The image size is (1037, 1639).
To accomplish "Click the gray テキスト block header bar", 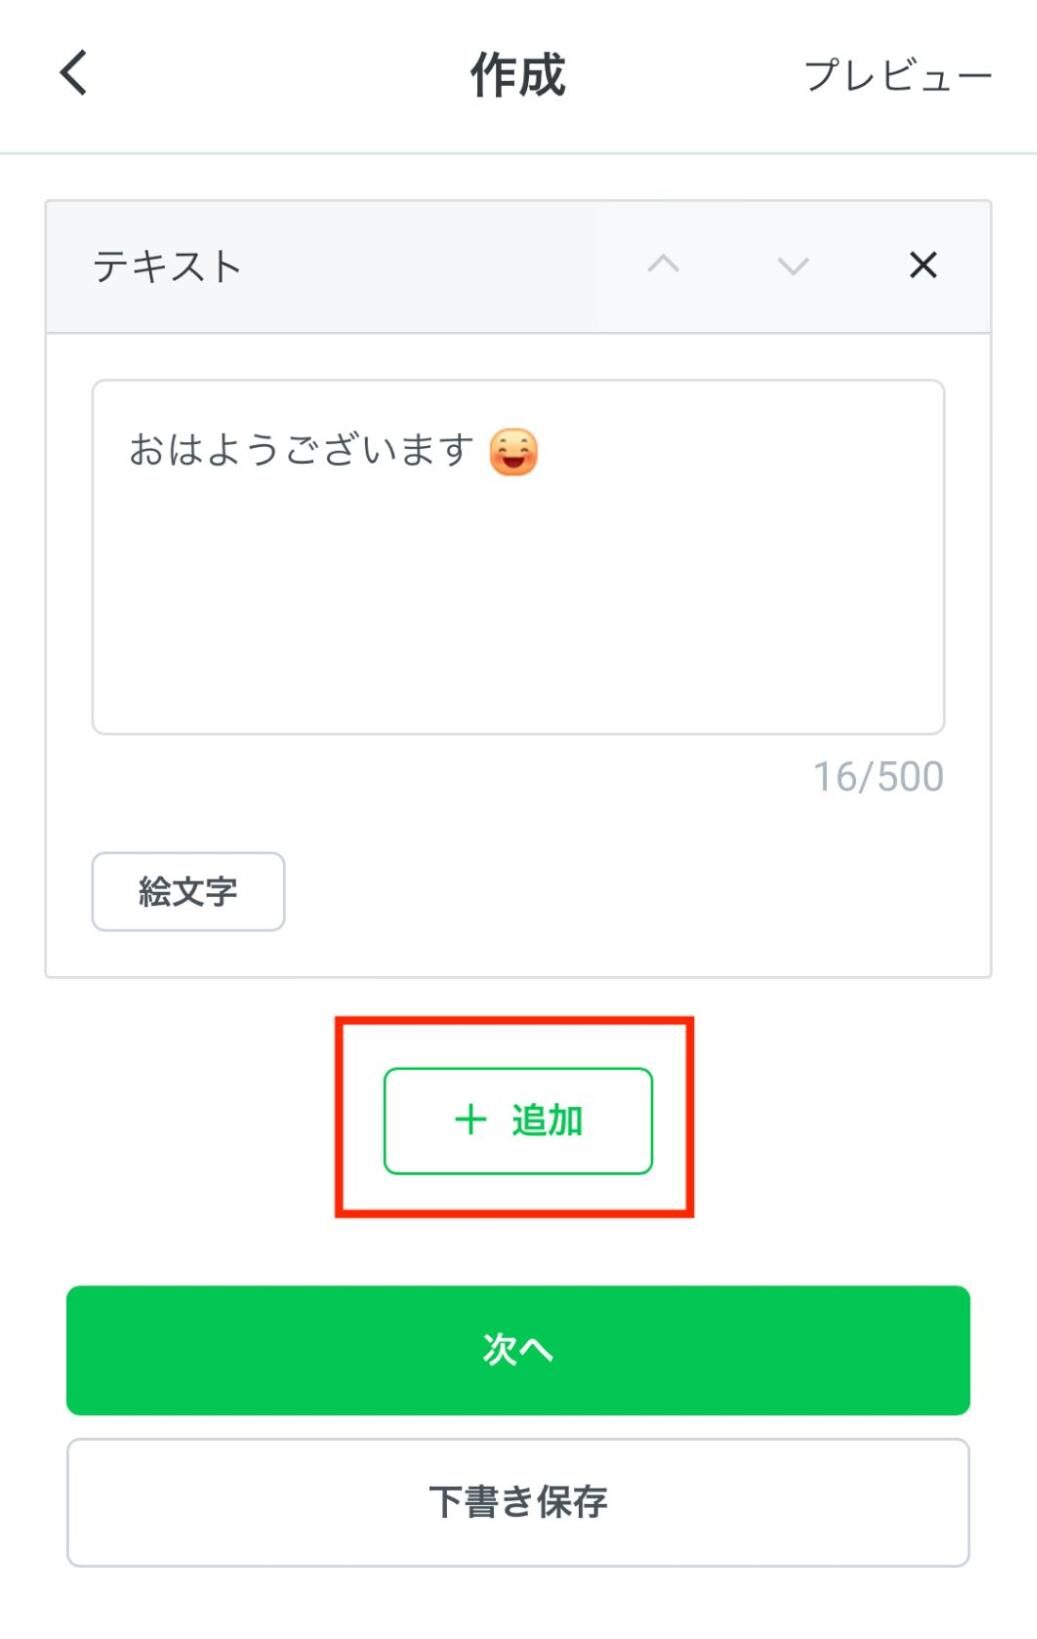I will coord(518,266).
